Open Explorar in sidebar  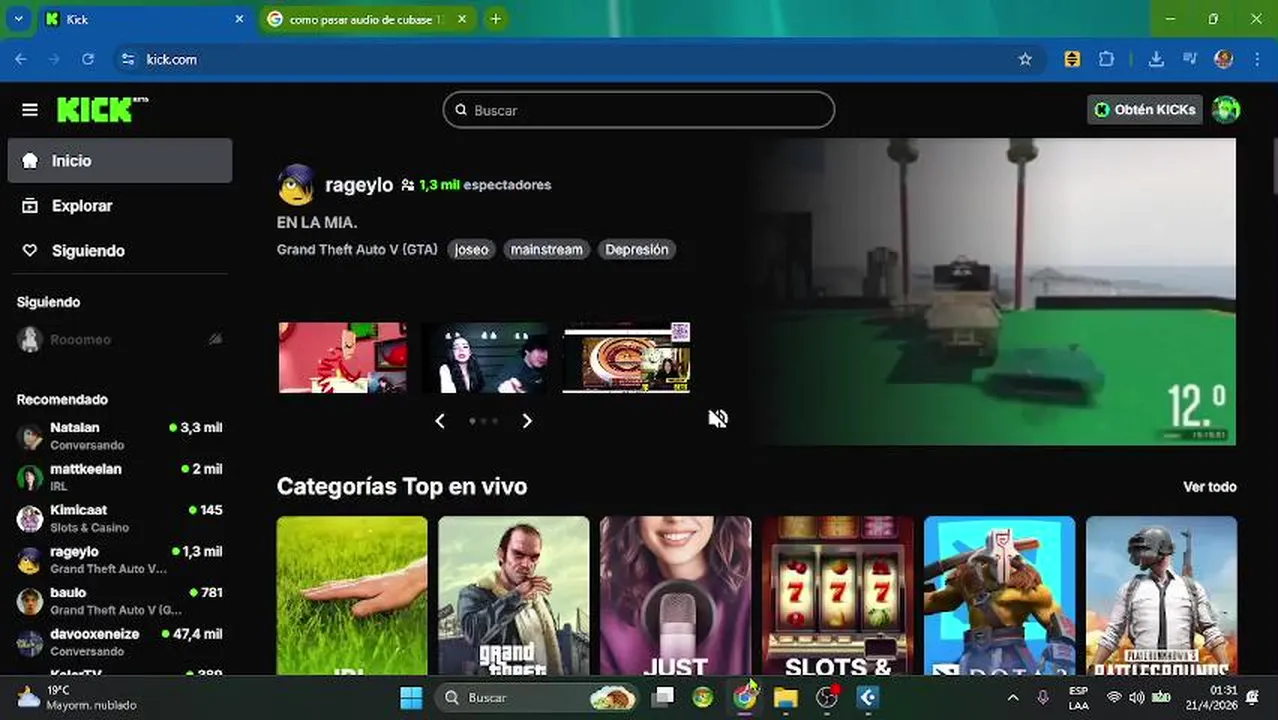(x=120, y=205)
